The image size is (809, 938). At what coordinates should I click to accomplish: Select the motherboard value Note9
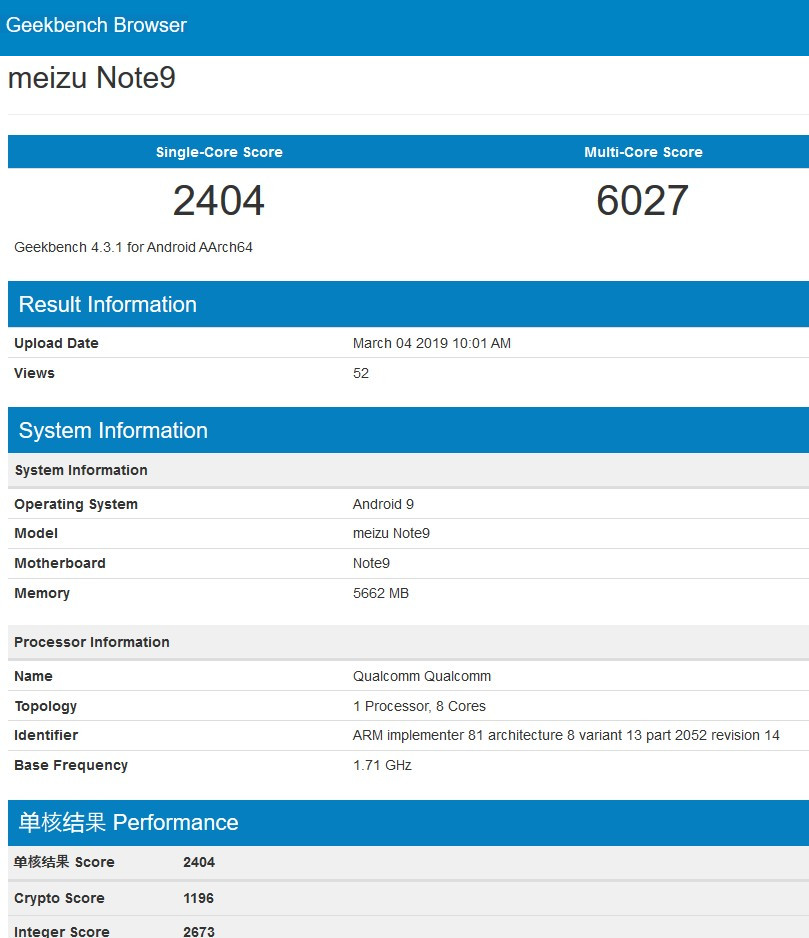coord(371,563)
